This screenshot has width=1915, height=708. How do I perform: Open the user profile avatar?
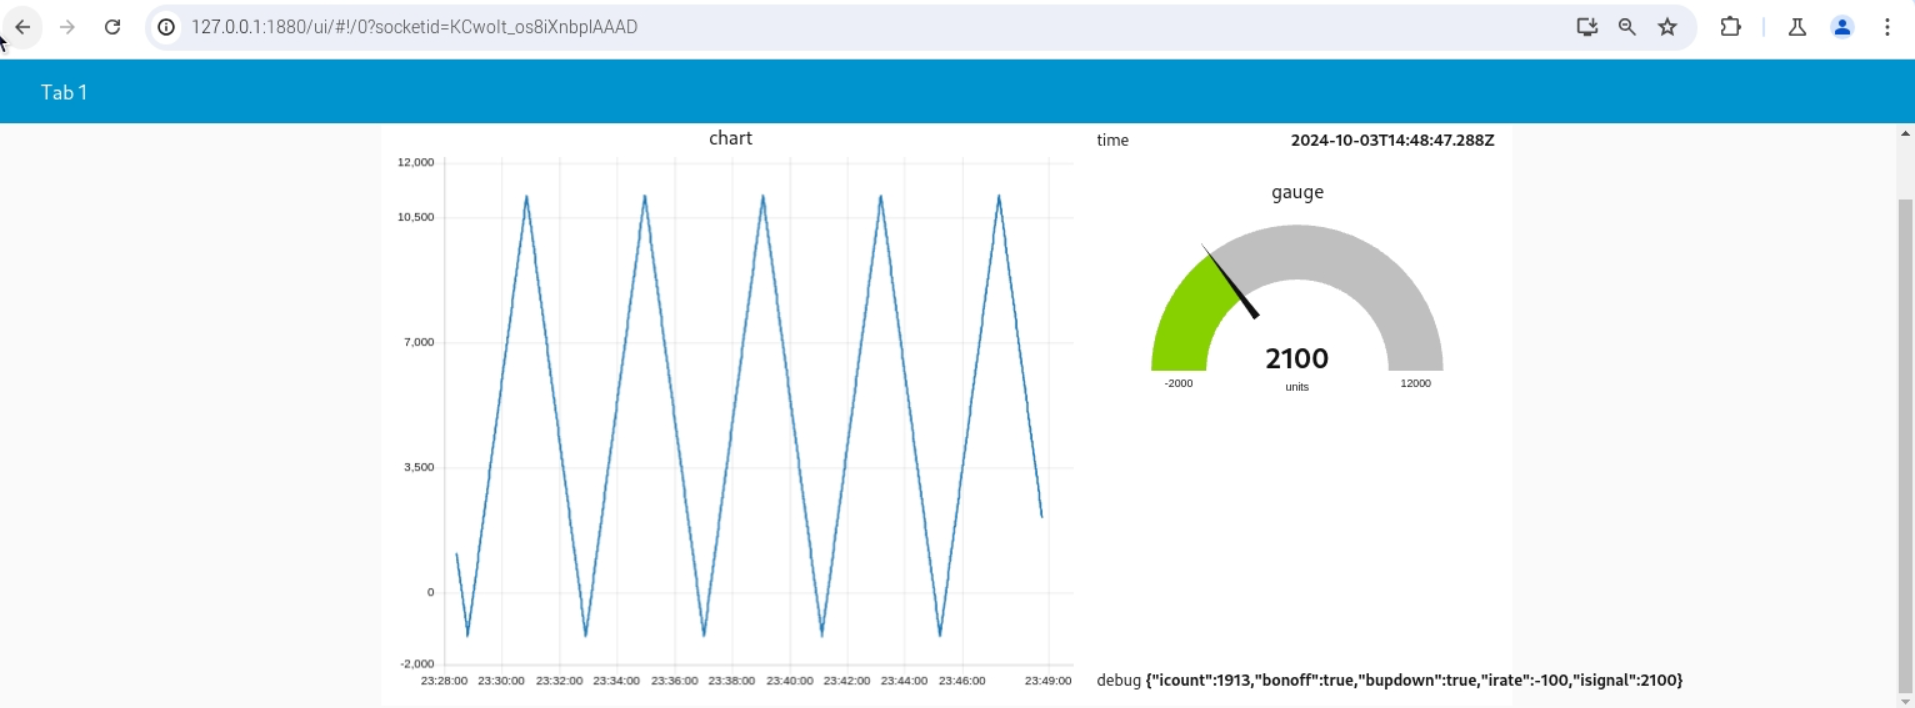click(x=1843, y=27)
